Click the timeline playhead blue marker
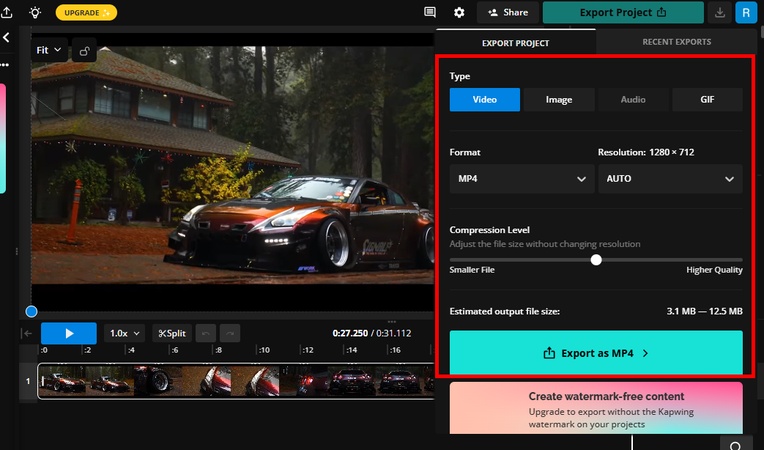Viewport: 764px width, 450px height. [31, 312]
